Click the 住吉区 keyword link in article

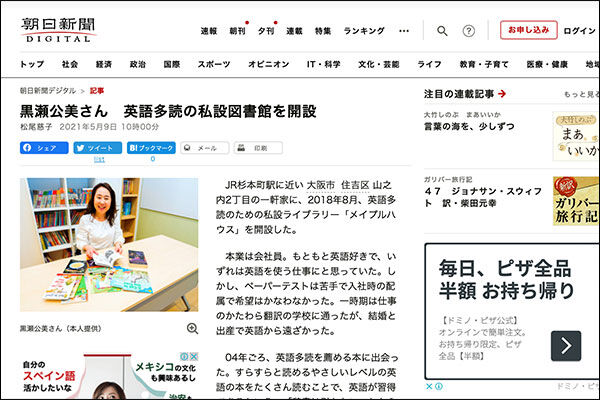point(355,185)
